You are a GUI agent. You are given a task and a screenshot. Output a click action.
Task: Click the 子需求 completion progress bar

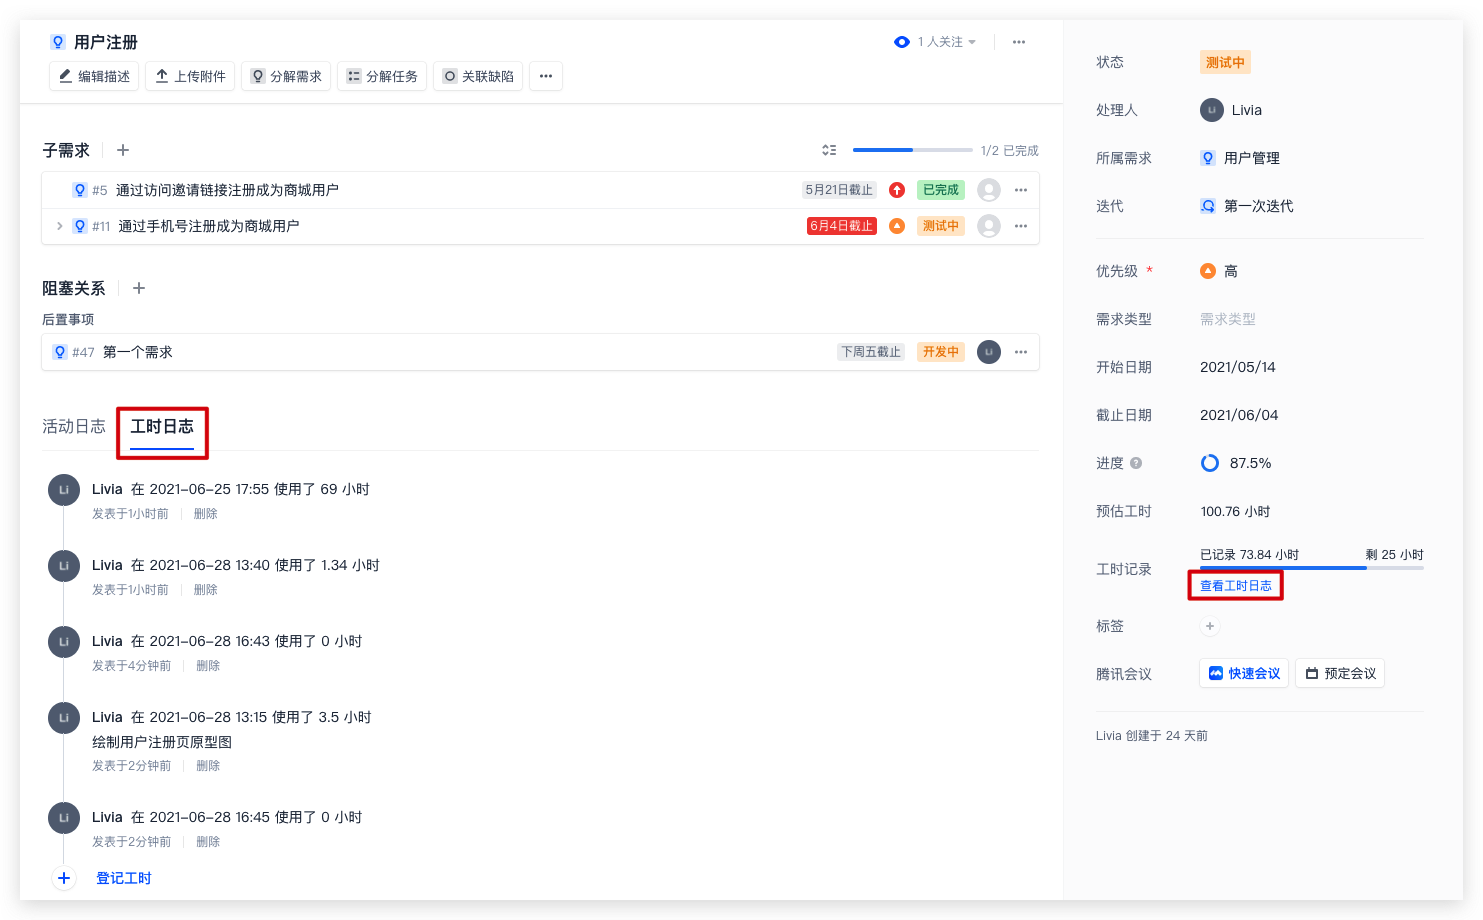tap(912, 150)
